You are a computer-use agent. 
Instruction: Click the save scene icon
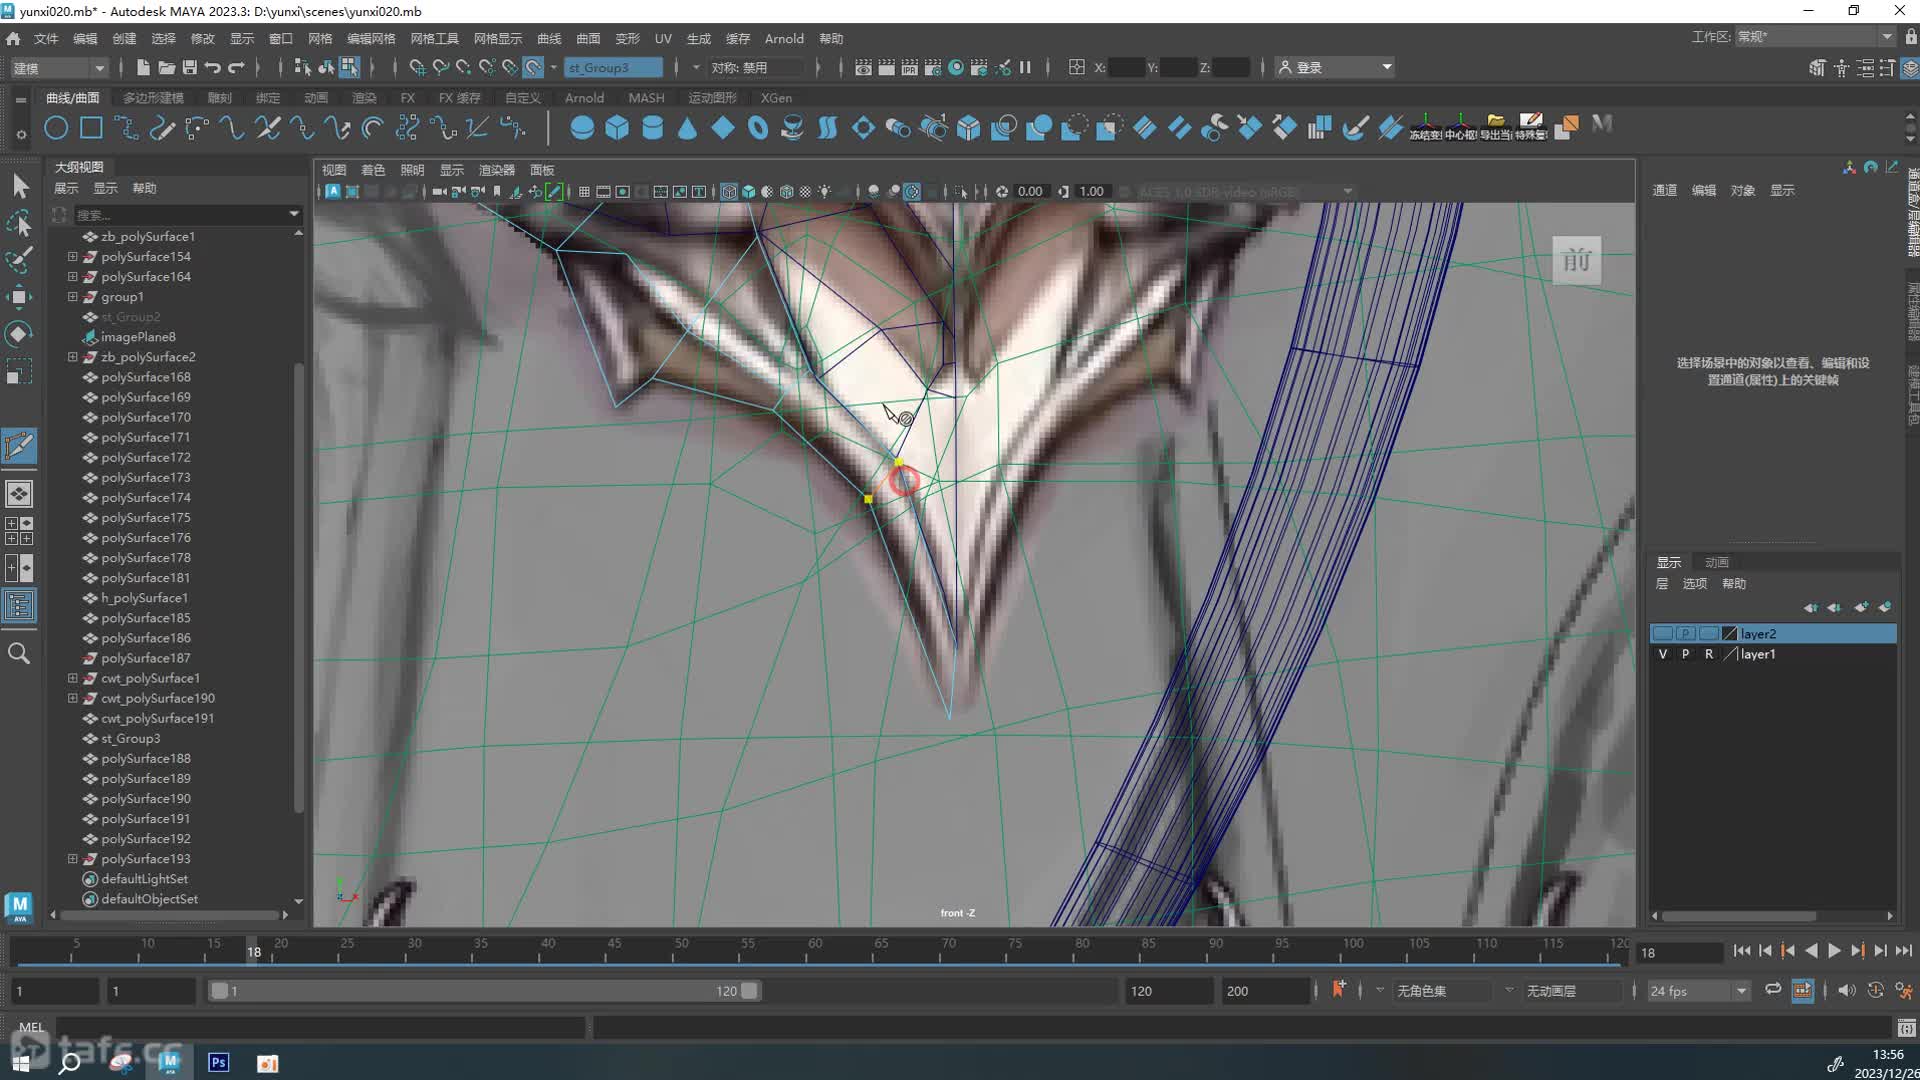pos(189,67)
